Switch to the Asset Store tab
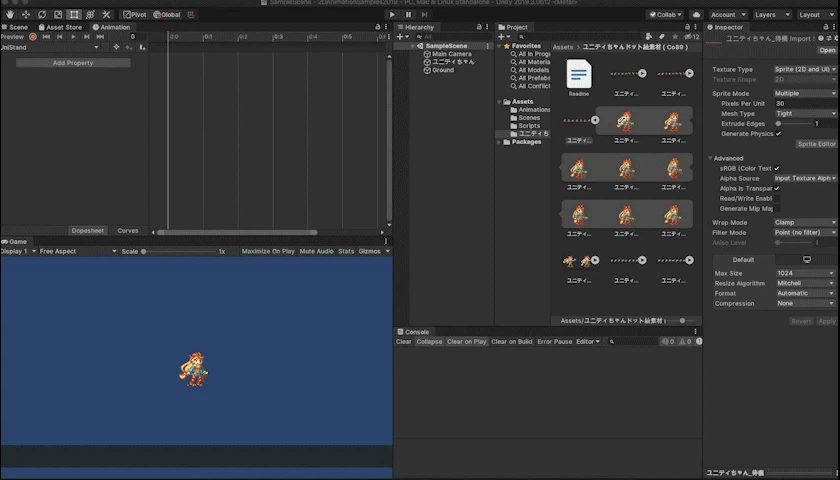 pyautogui.click(x=60, y=27)
